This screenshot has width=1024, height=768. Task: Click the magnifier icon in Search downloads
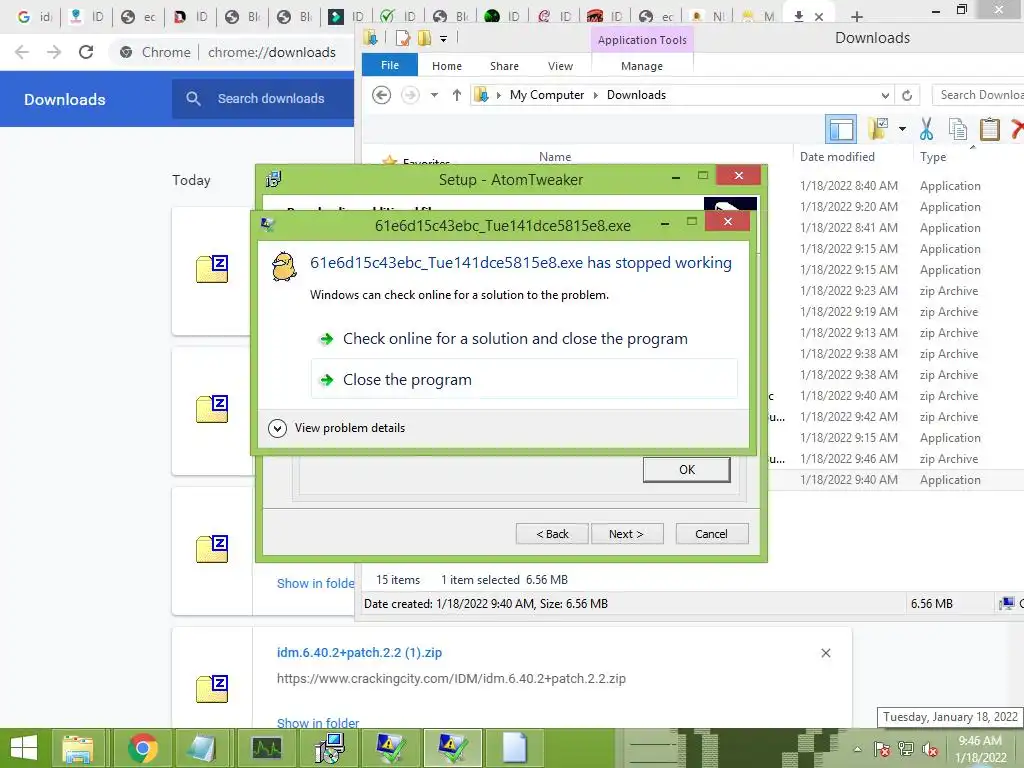193,99
